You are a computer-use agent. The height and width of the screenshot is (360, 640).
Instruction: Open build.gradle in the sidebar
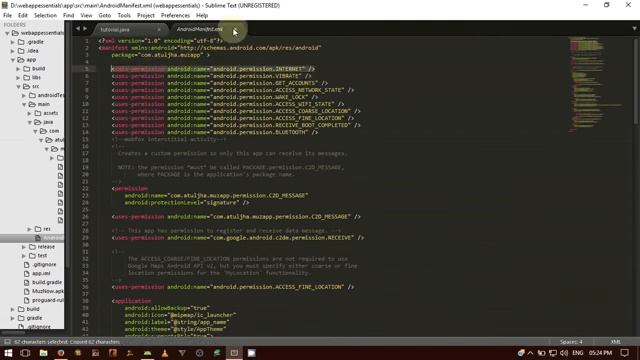[x=47, y=282]
